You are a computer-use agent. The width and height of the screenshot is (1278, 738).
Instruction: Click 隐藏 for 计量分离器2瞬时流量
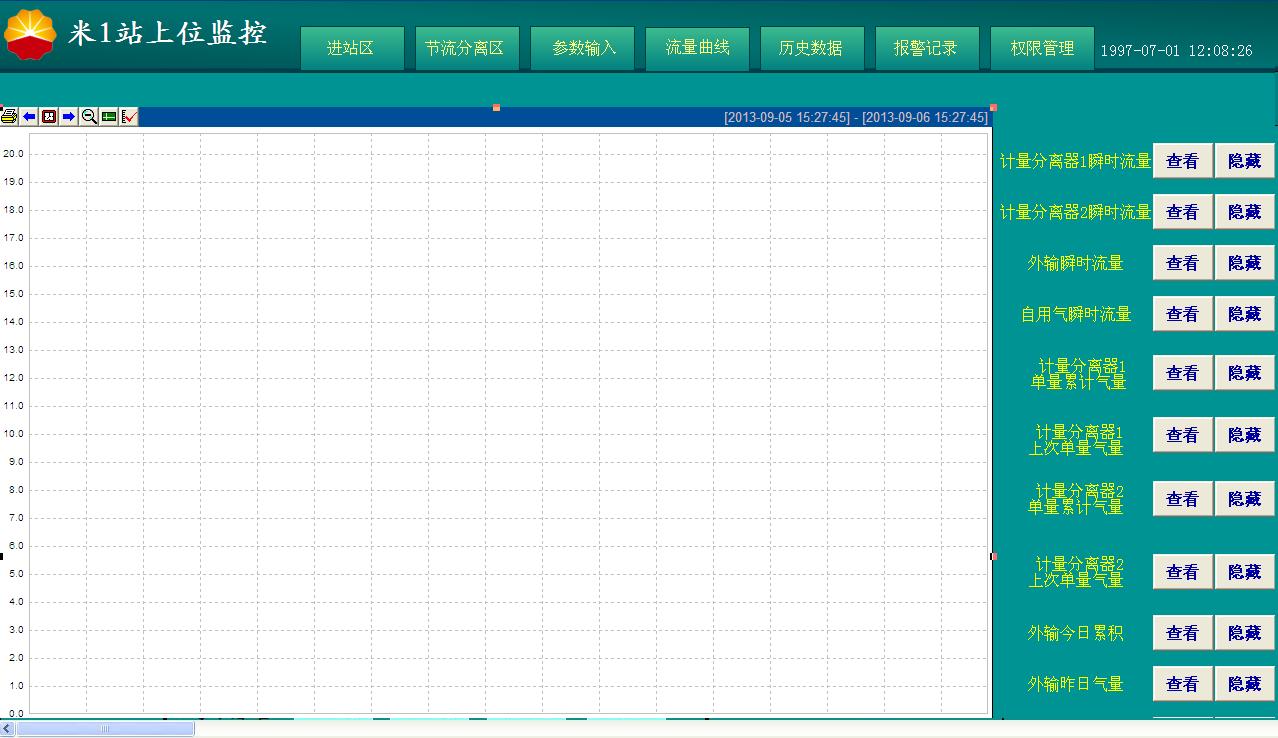click(x=1245, y=212)
